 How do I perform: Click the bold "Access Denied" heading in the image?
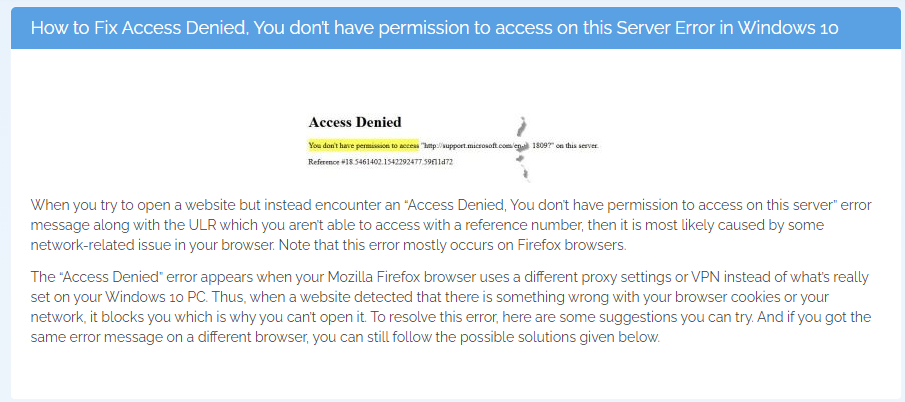355,122
